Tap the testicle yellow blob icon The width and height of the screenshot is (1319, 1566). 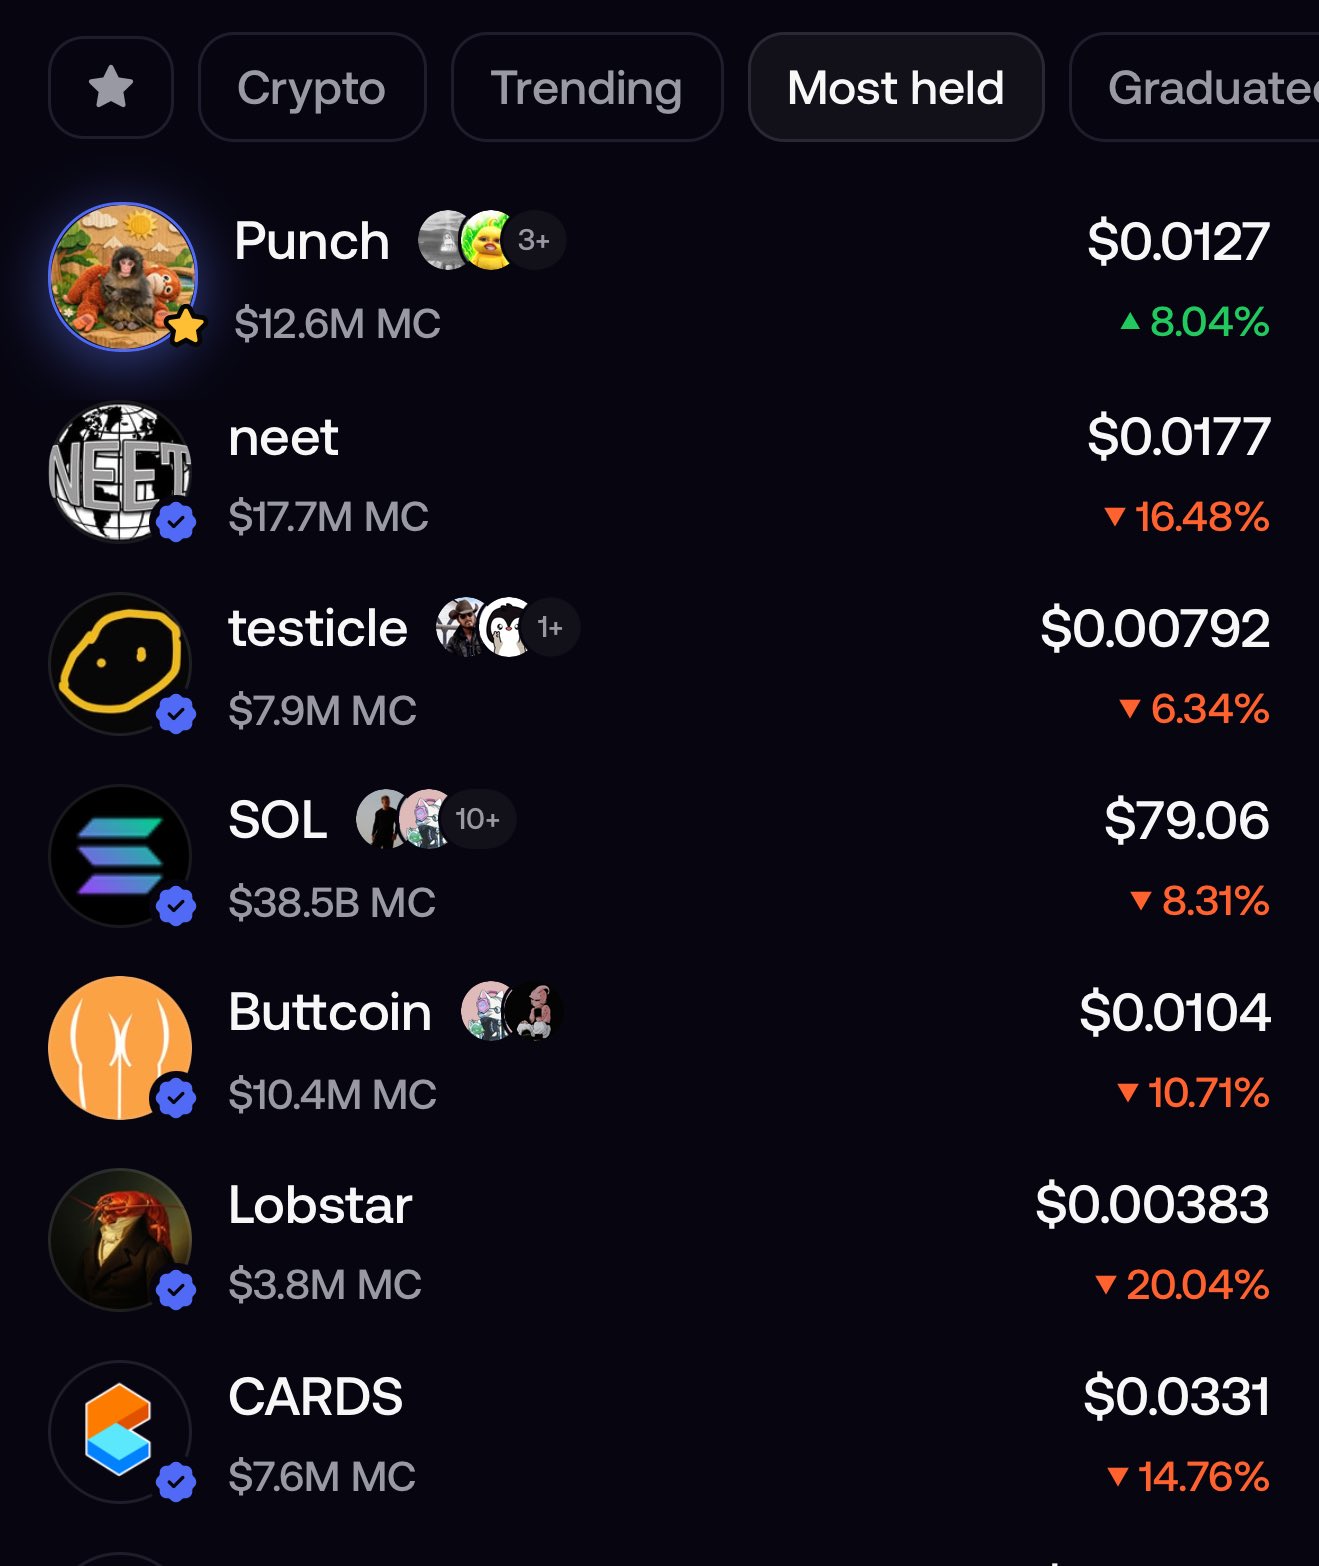[x=120, y=663]
